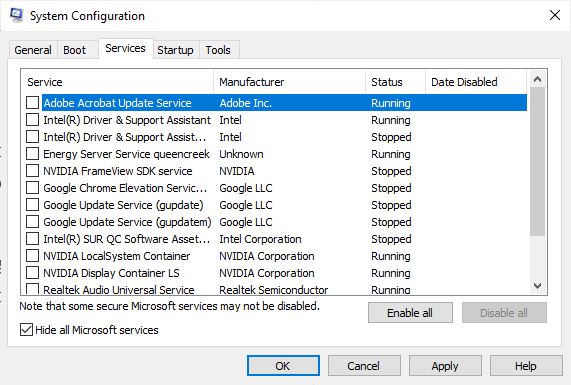Tick NVIDIA LocalSystem Container checkbox

(32, 256)
